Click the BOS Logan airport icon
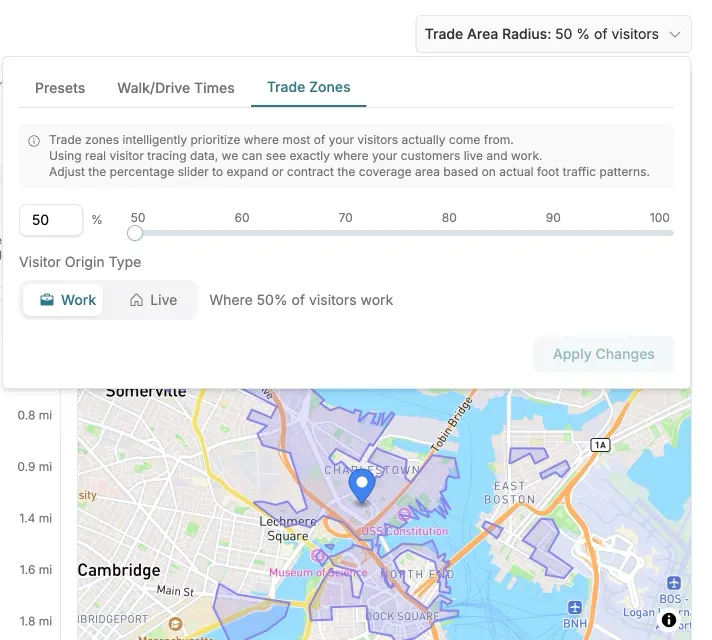Screen dimensions: 712x640 pos(674,582)
